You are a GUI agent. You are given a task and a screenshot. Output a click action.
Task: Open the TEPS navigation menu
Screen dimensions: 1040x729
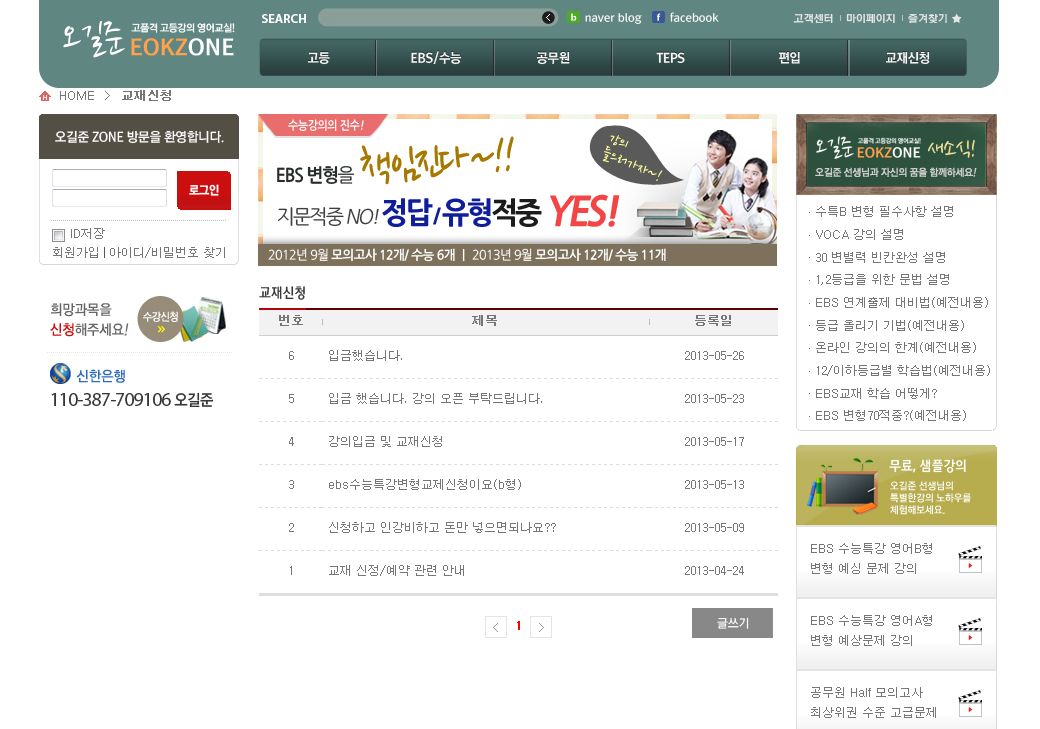tap(671, 58)
